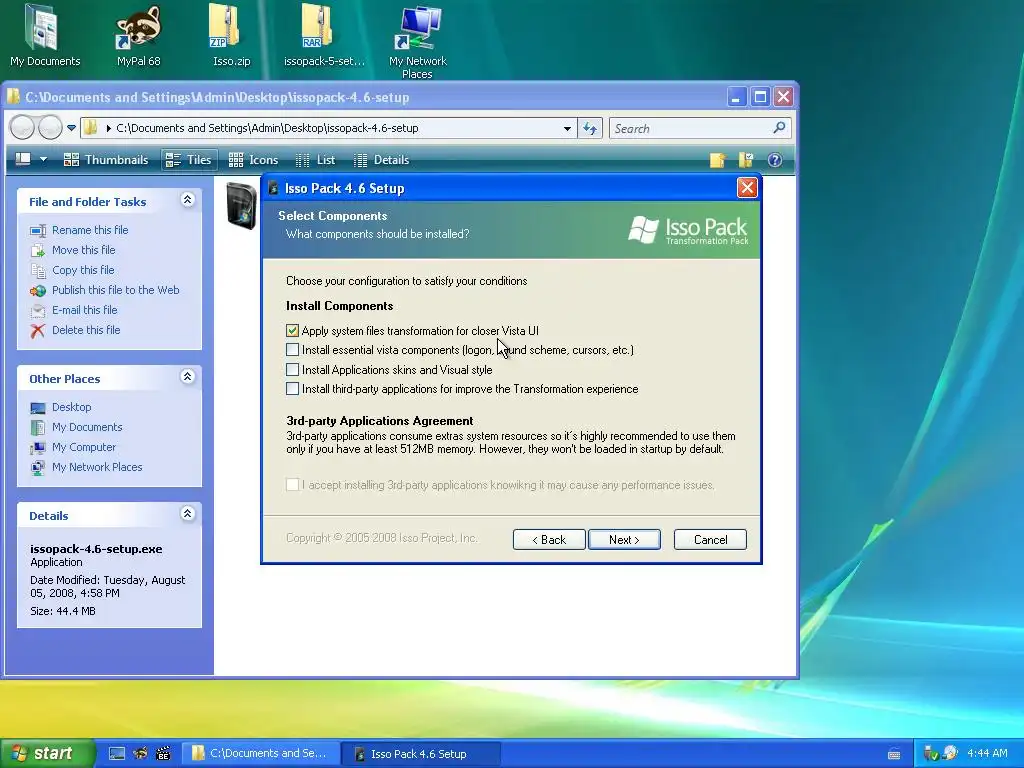Screen dimensions: 1024x768
Task: Uncheck Apply system files transformation checkbox
Action: point(292,330)
